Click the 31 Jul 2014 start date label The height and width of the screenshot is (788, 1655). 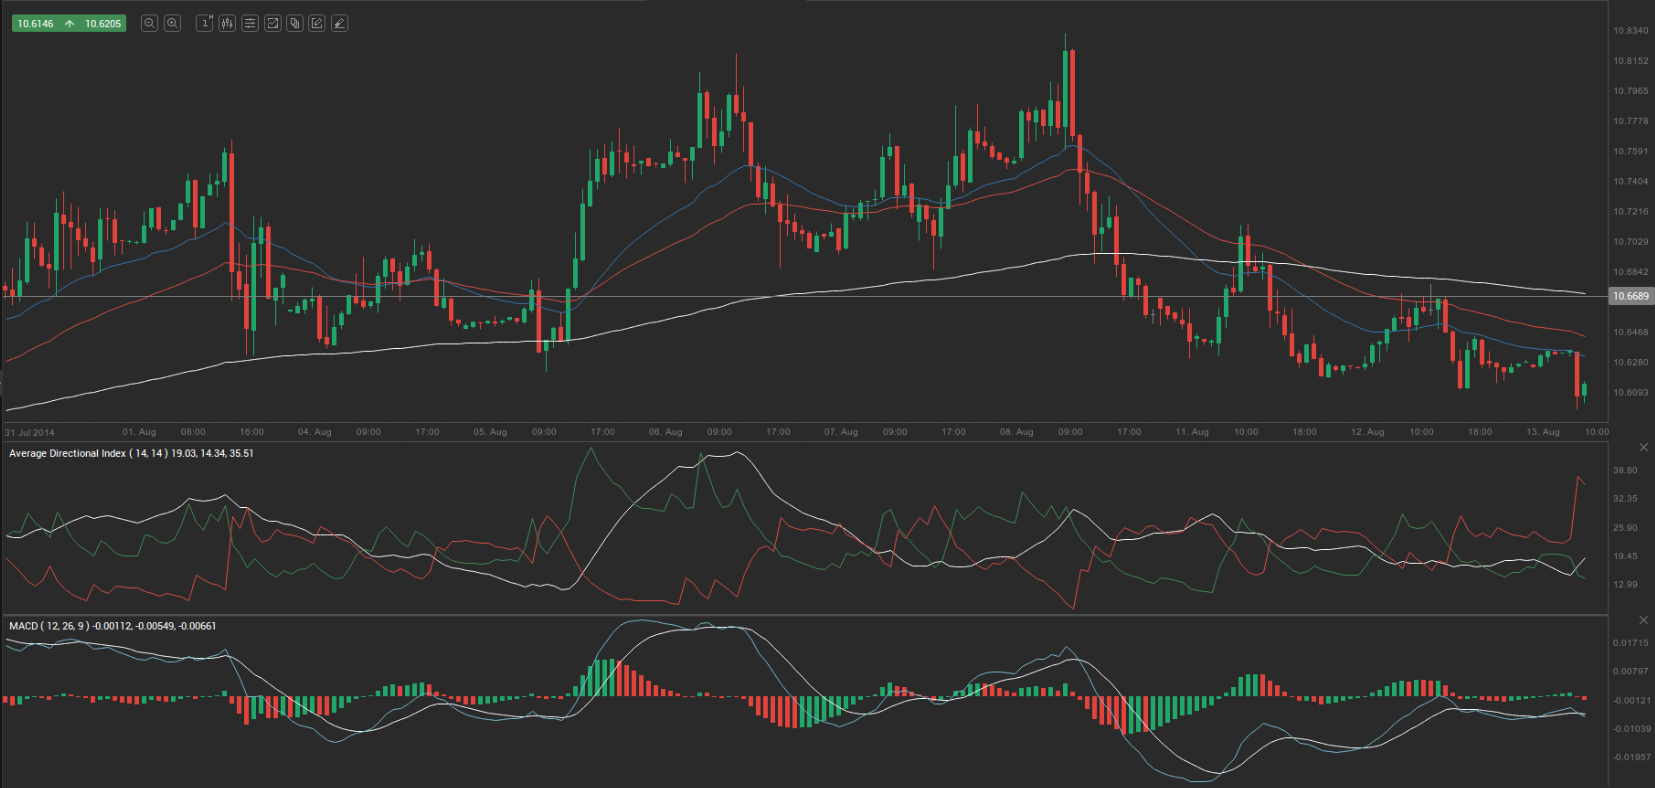pos(30,433)
